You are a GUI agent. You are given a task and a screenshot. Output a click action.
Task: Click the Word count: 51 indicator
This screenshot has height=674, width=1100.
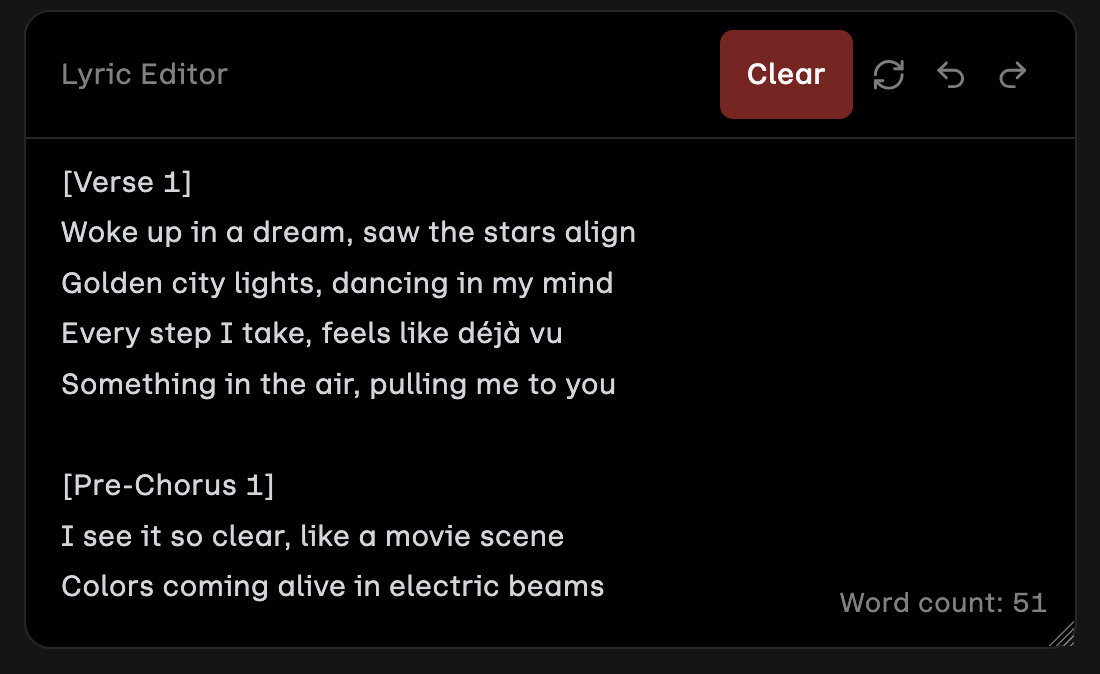pos(943,603)
